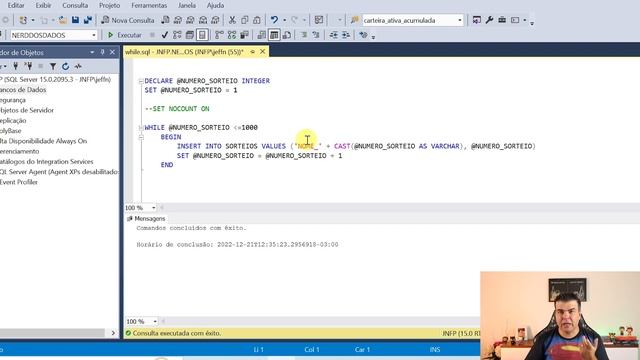Open Object Explorer window position dropdown

92,52
